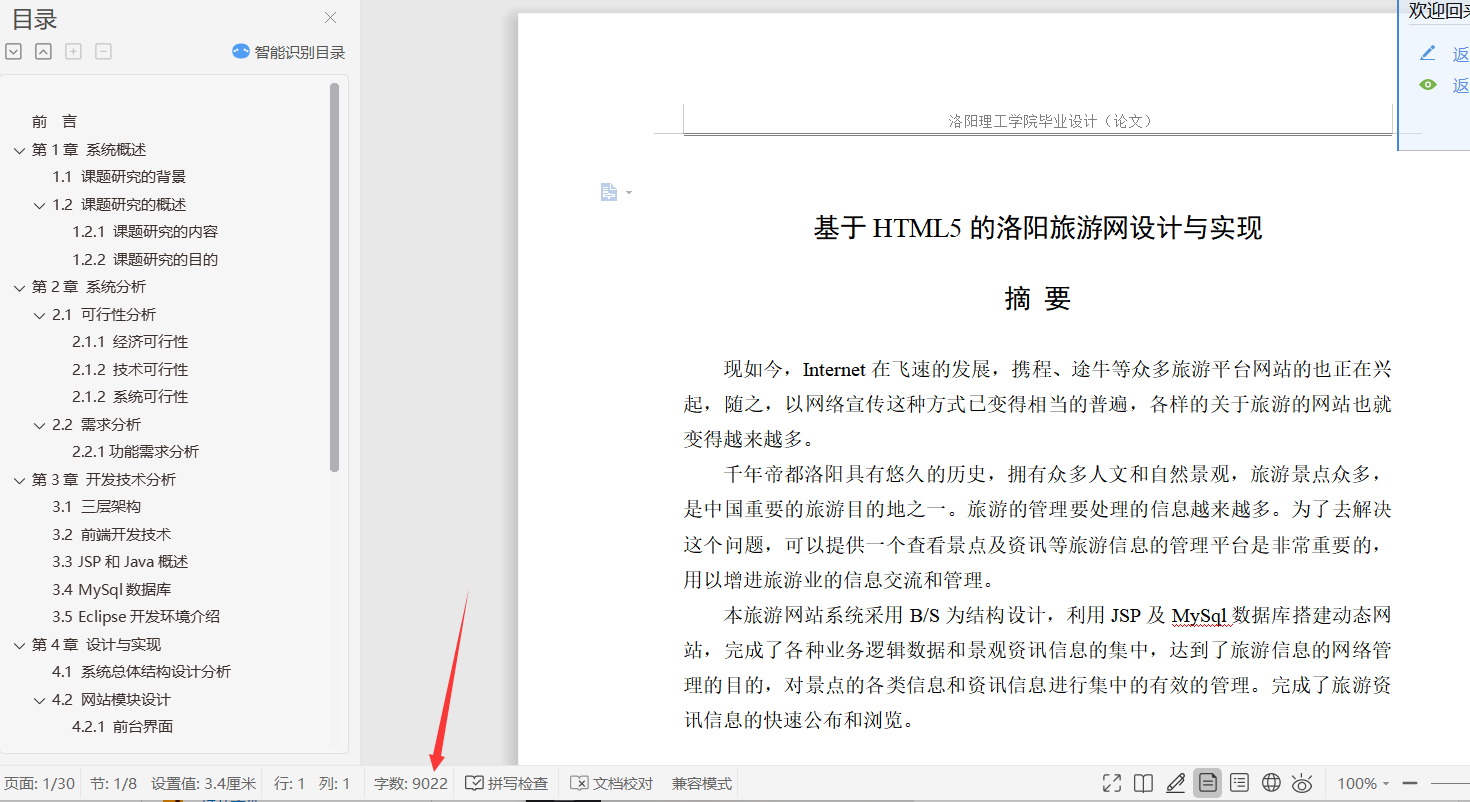Select web layout globe icon

point(1271,783)
